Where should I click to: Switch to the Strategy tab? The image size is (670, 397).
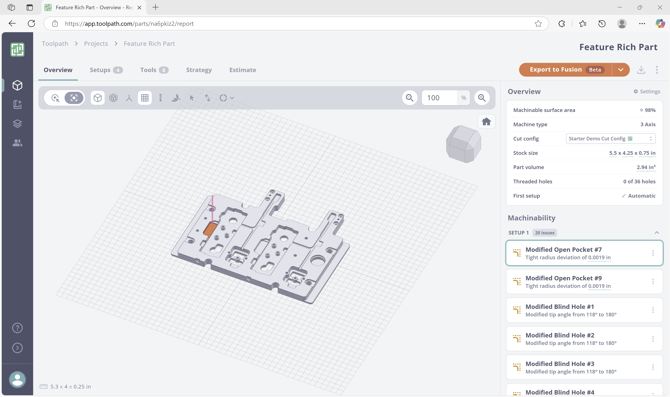(x=199, y=70)
